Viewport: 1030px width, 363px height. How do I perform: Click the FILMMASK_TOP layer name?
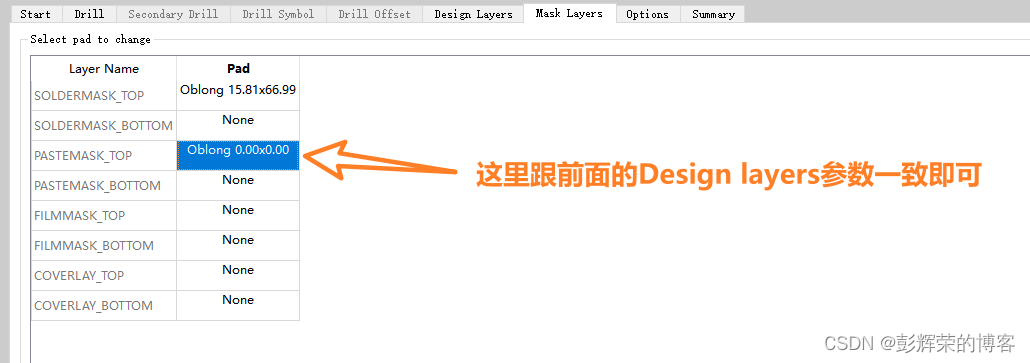coord(79,215)
